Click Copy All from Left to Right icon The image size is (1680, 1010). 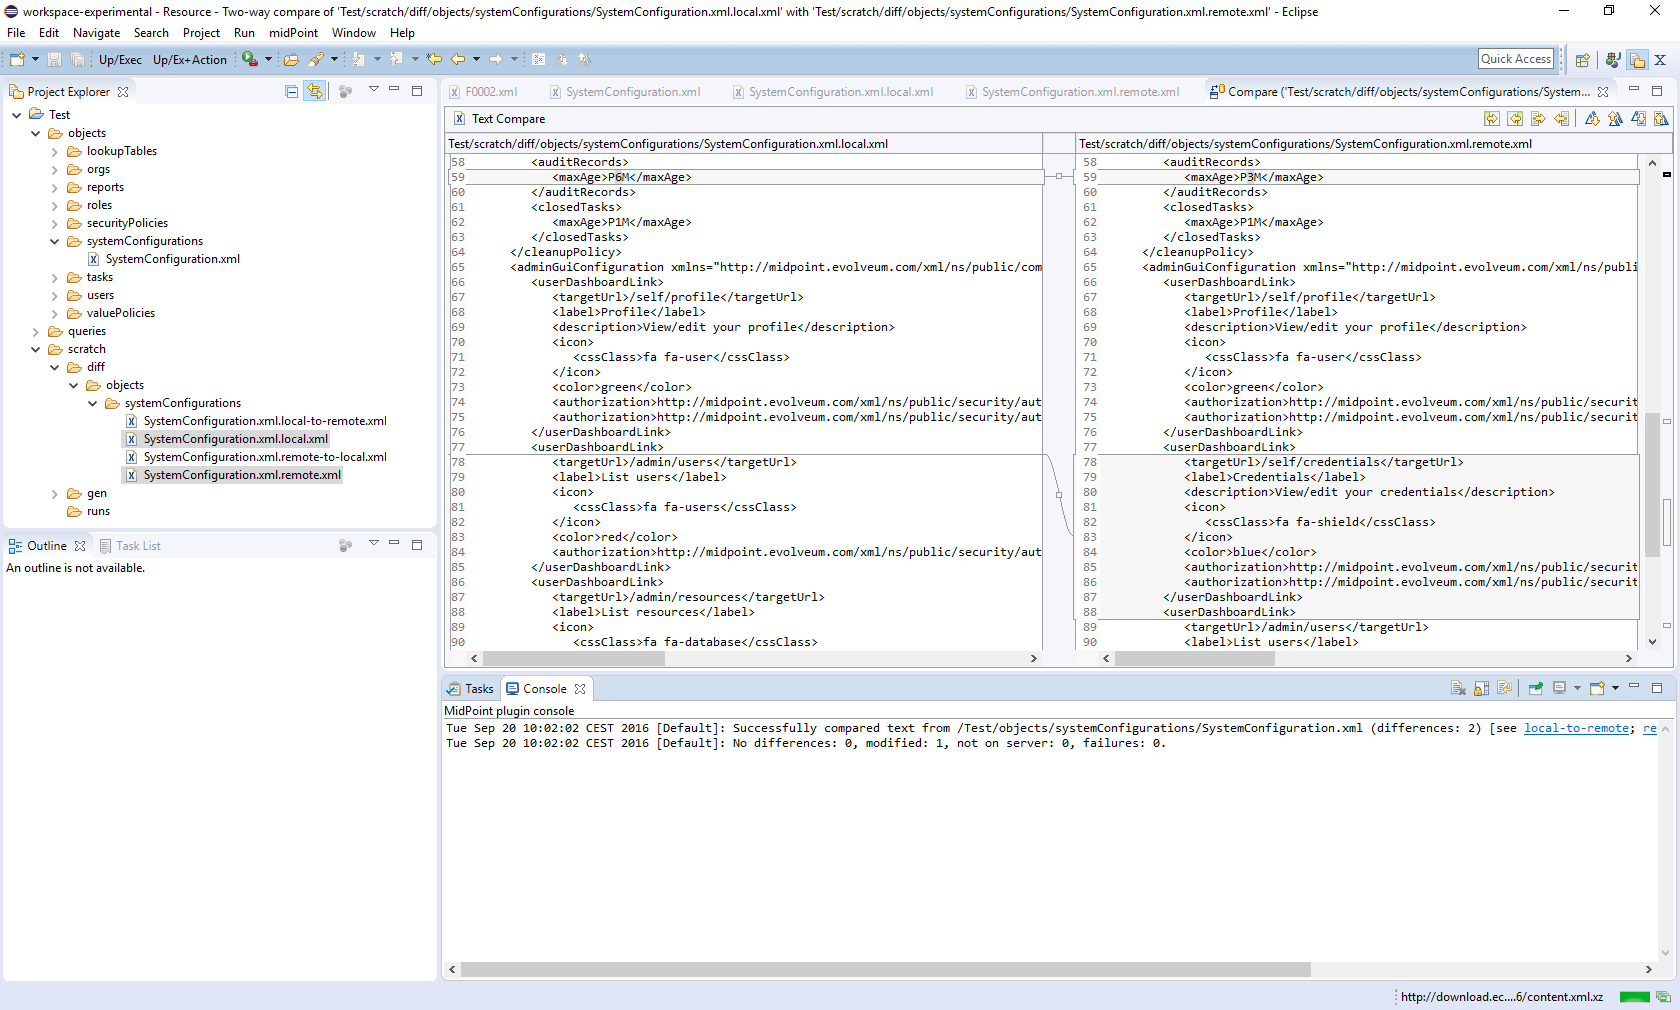1492,119
